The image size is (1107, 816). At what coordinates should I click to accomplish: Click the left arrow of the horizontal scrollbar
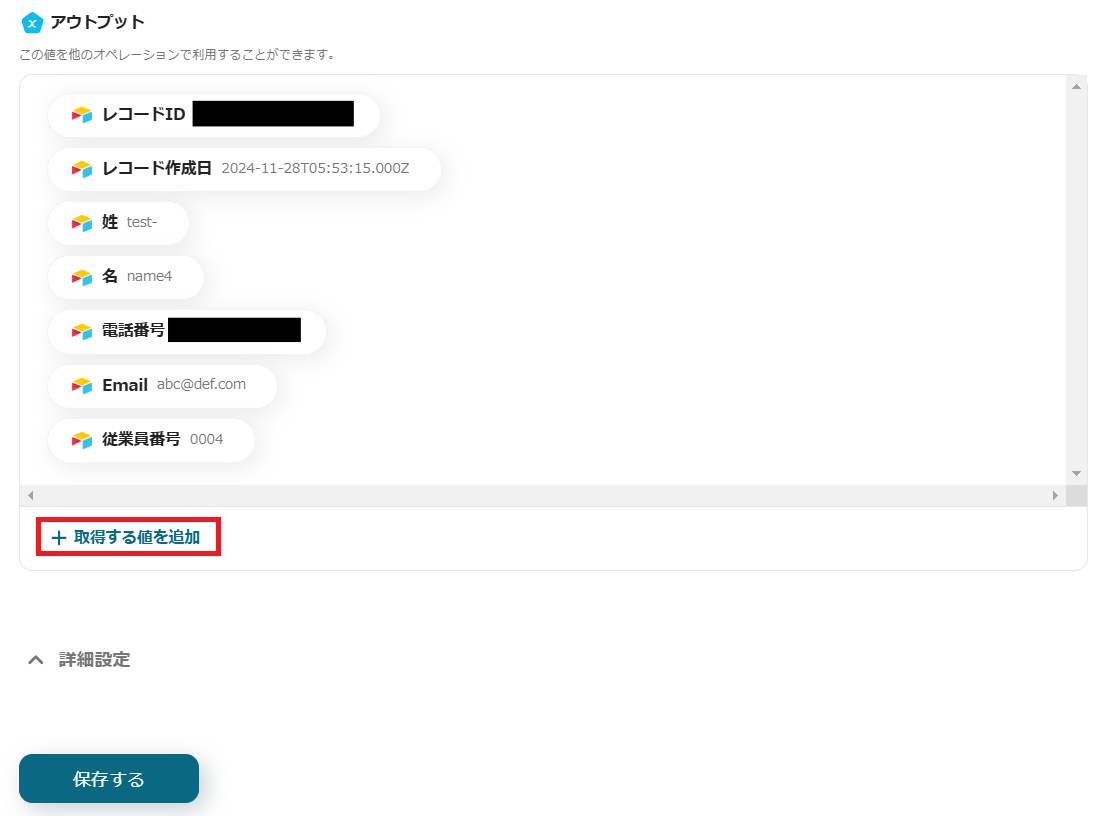pyautogui.click(x=30, y=496)
